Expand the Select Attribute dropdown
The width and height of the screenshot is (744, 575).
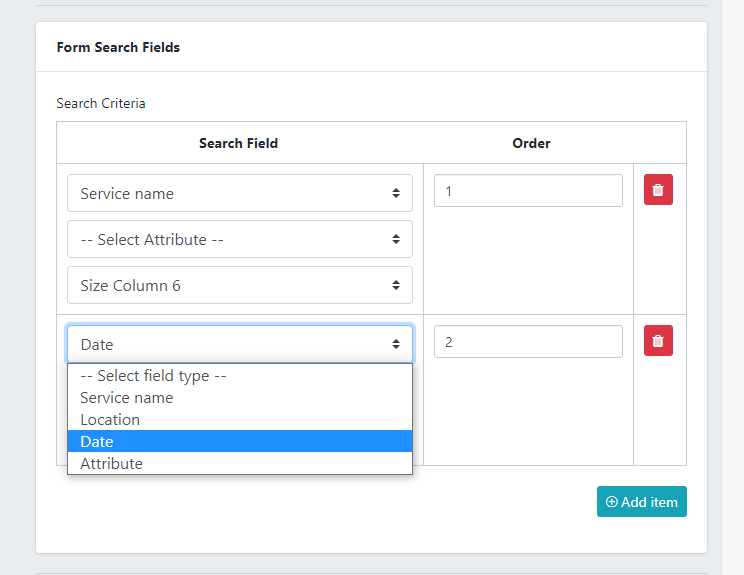[239, 240]
